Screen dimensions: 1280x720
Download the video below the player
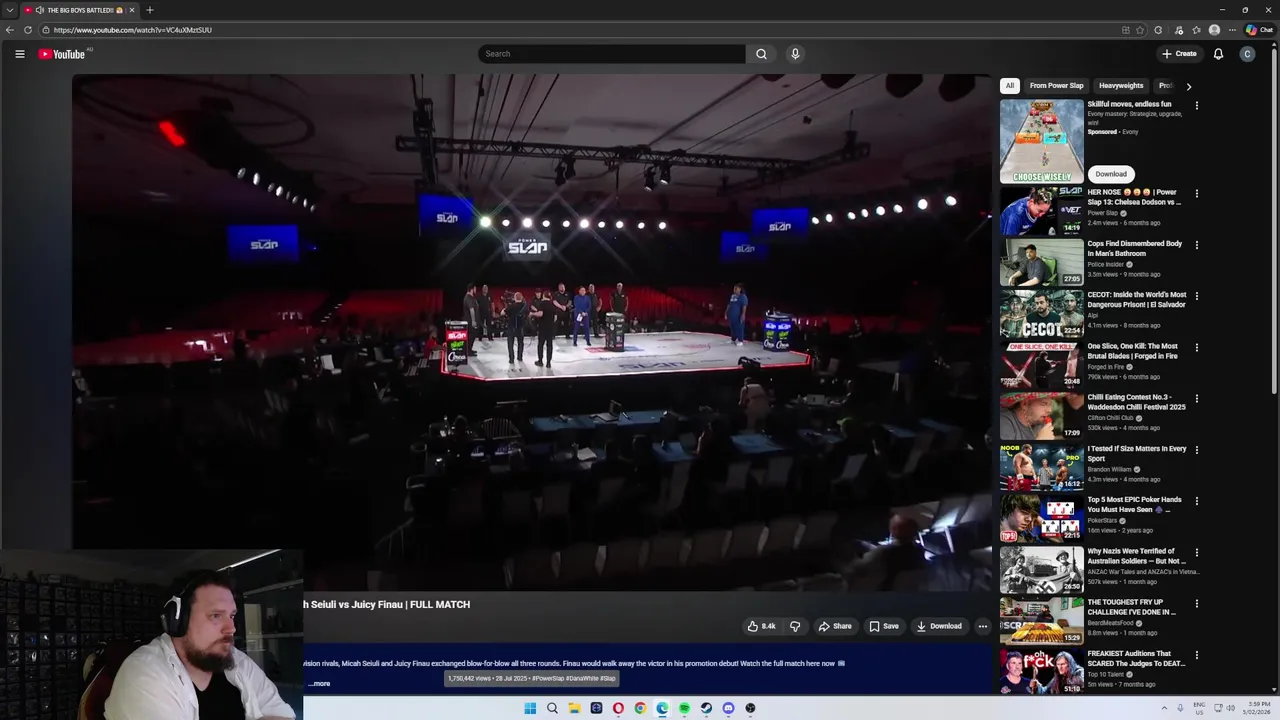point(939,626)
